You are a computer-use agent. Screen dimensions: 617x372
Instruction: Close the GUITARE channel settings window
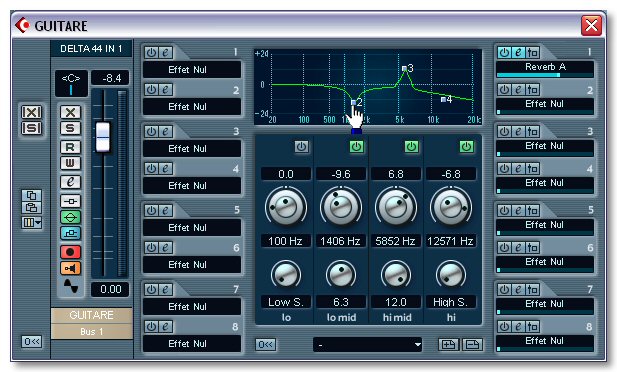[x=591, y=26]
